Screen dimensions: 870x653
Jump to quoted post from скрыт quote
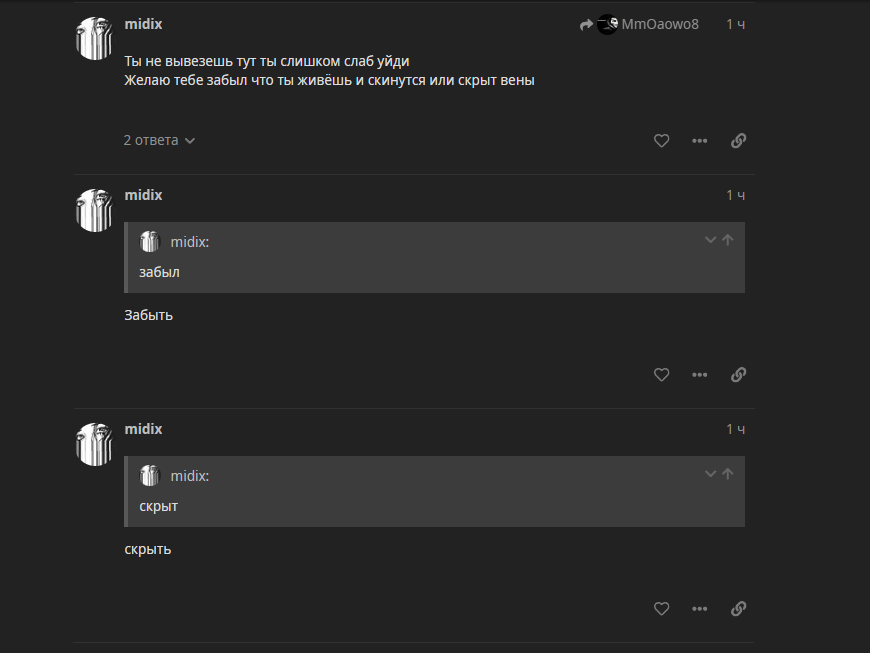point(727,474)
